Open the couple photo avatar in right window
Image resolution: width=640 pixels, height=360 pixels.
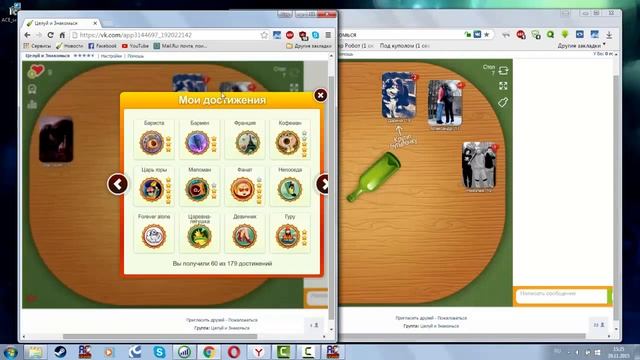click(x=445, y=103)
